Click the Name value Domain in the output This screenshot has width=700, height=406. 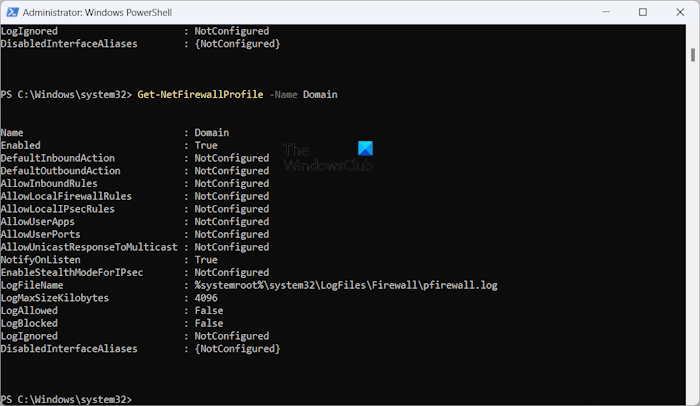tap(212, 132)
